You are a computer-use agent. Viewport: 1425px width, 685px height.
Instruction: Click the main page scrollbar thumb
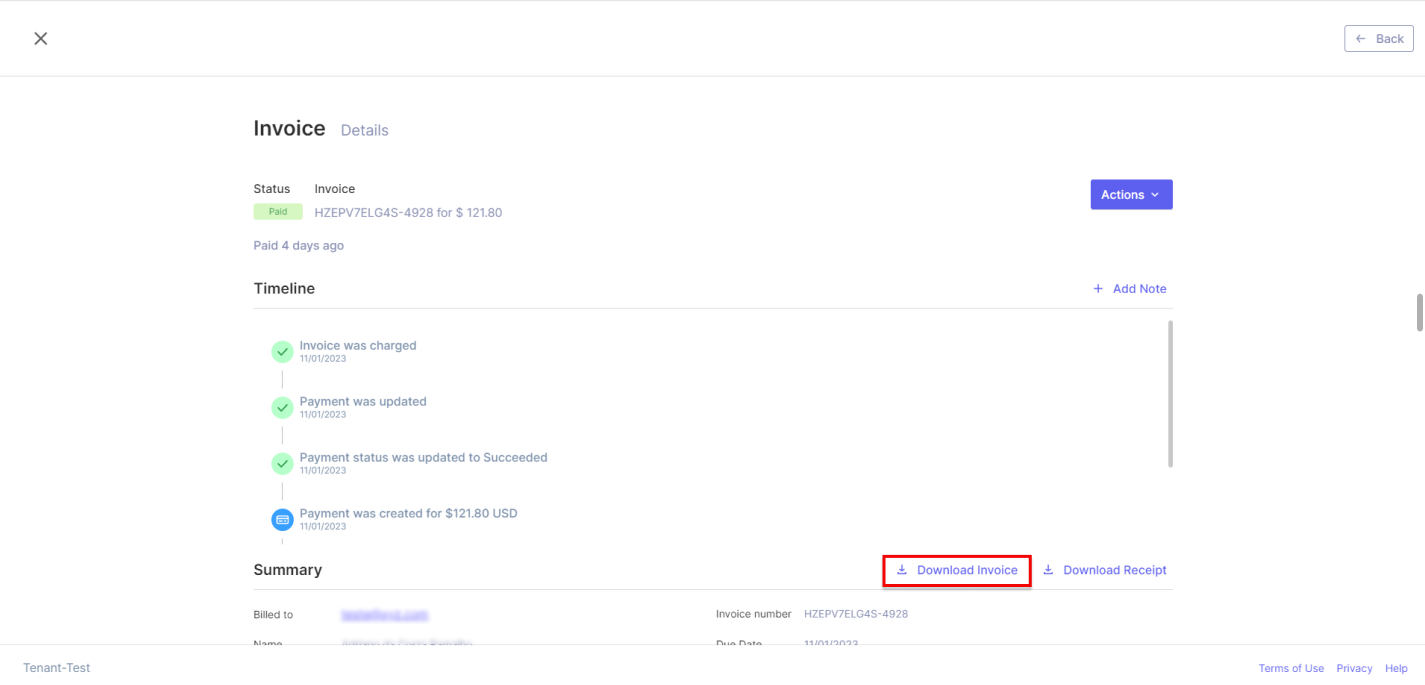pyautogui.click(x=1419, y=312)
